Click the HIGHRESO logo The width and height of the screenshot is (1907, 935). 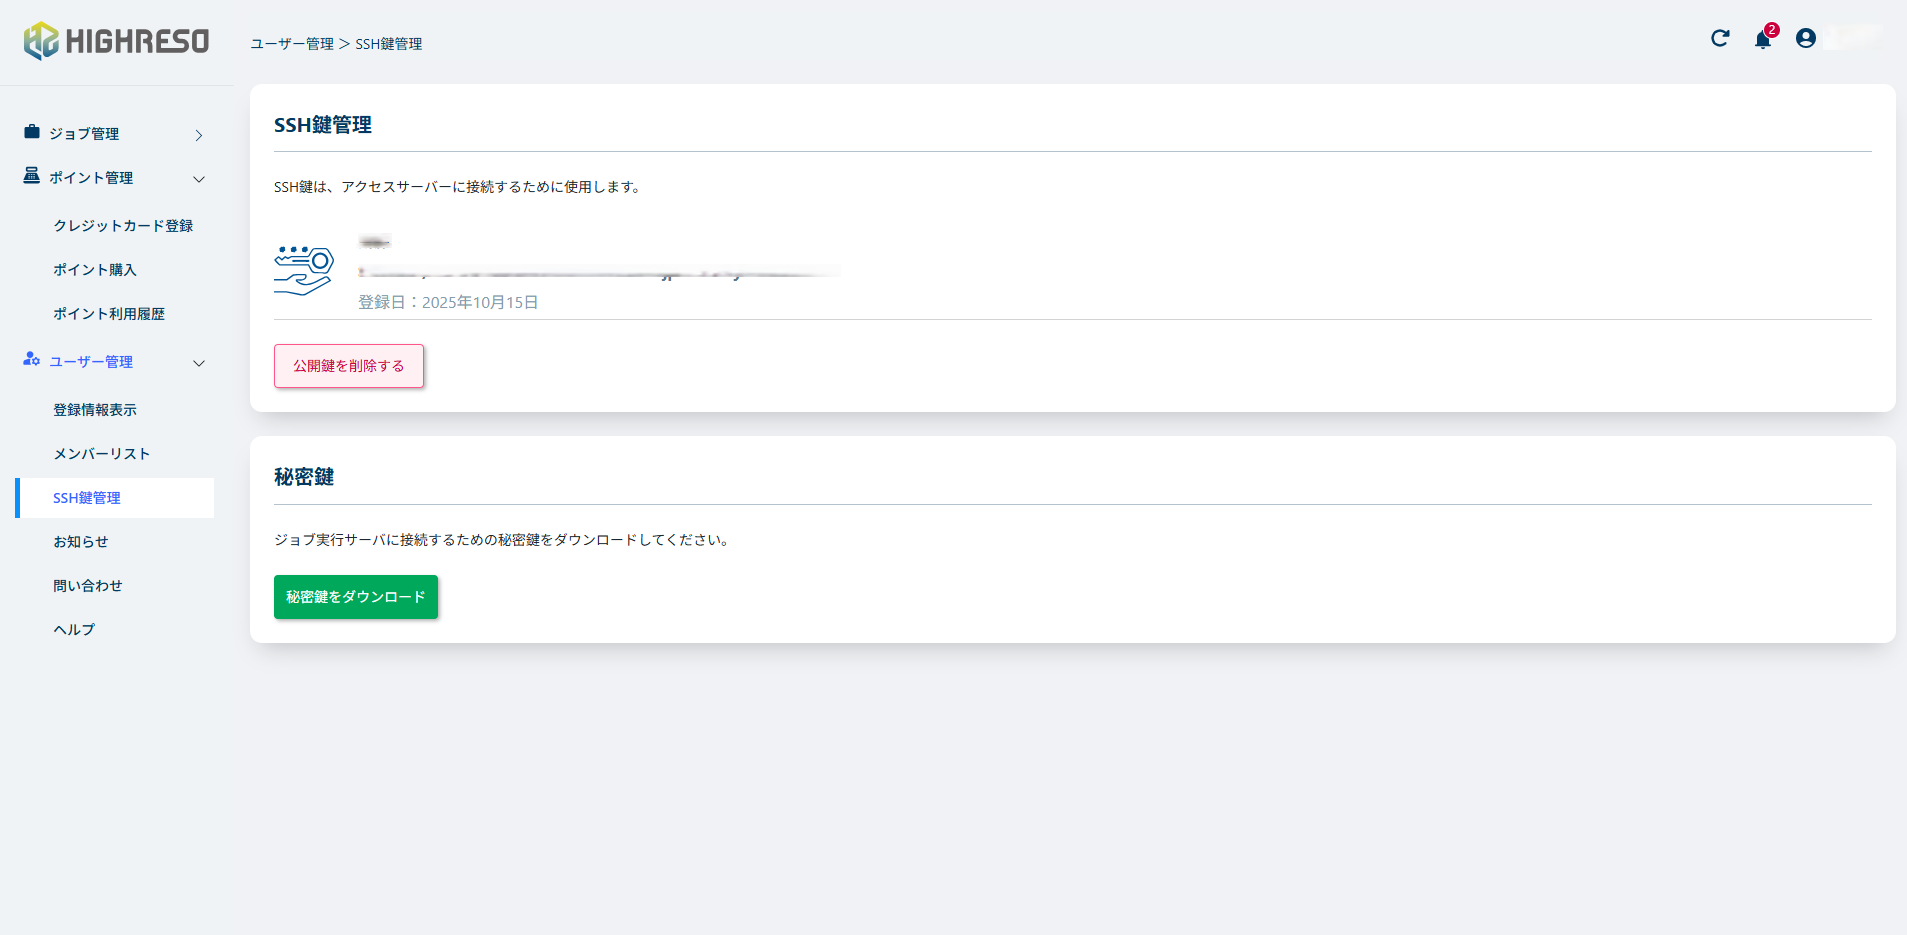[x=116, y=41]
